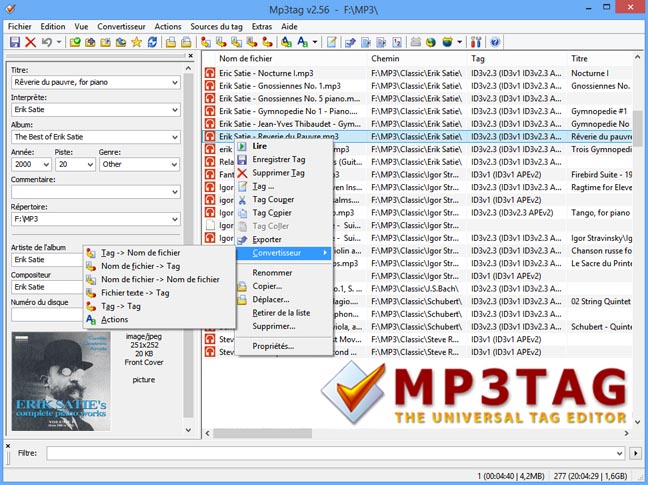The image size is (648, 485).
Task: Click inside the Filtre input field
Action: point(335,453)
